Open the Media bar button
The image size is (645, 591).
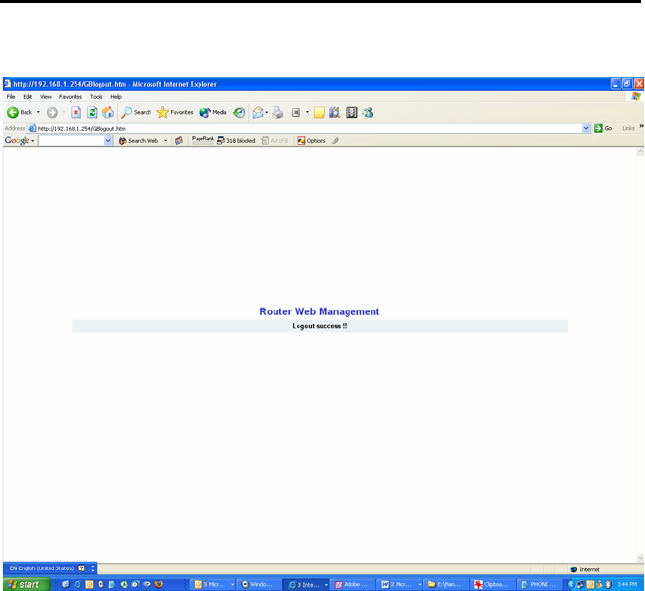(x=213, y=112)
